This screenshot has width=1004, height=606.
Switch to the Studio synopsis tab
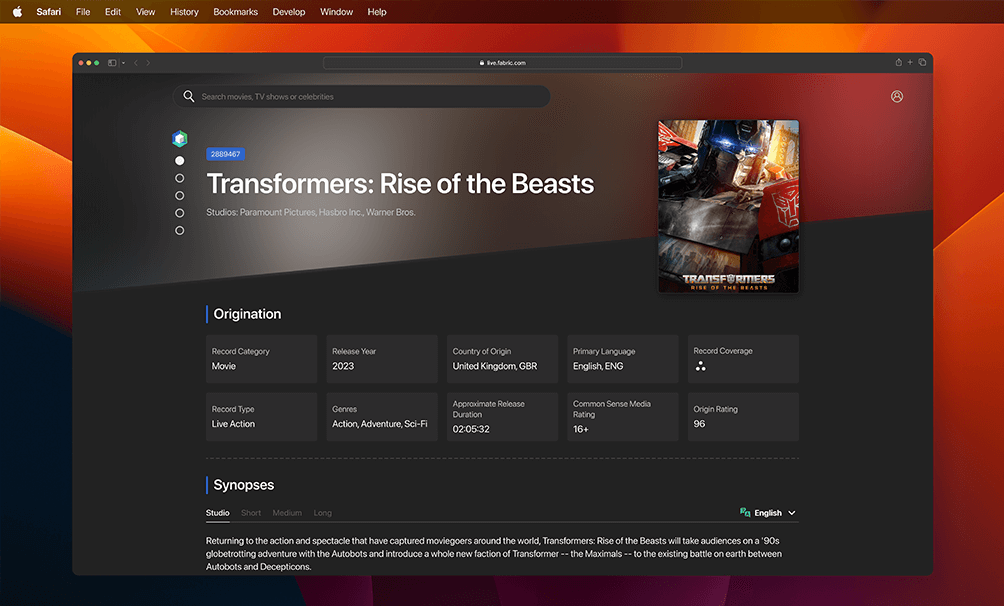pos(218,512)
